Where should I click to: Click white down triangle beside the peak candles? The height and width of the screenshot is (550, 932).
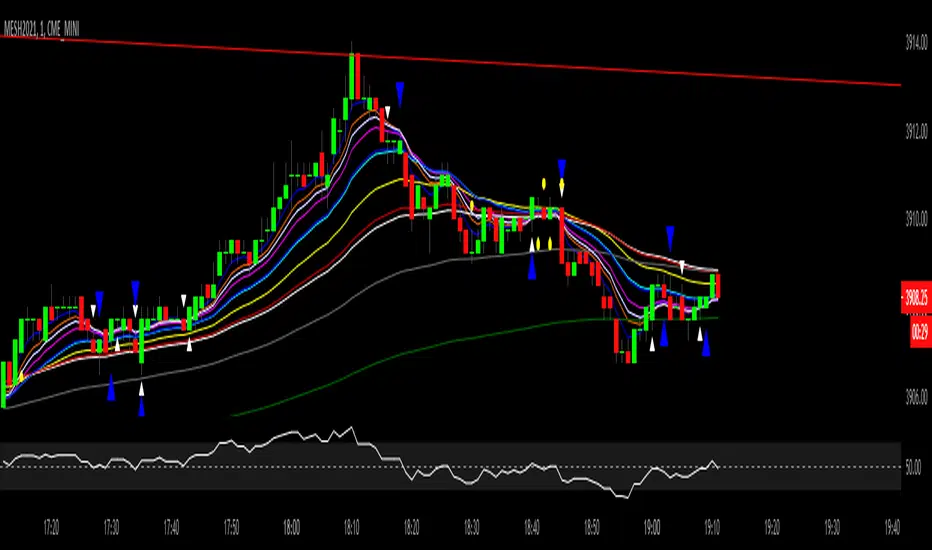tap(388, 112)
